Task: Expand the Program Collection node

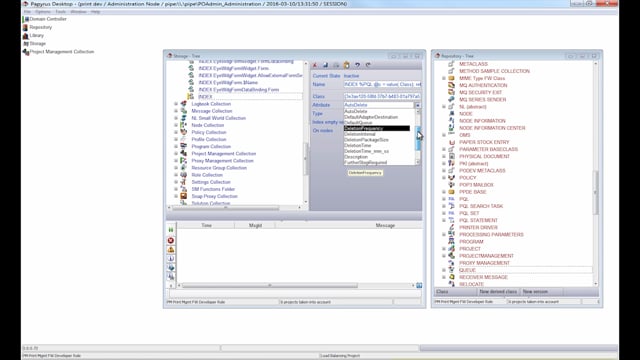Action: pos(176,147)
